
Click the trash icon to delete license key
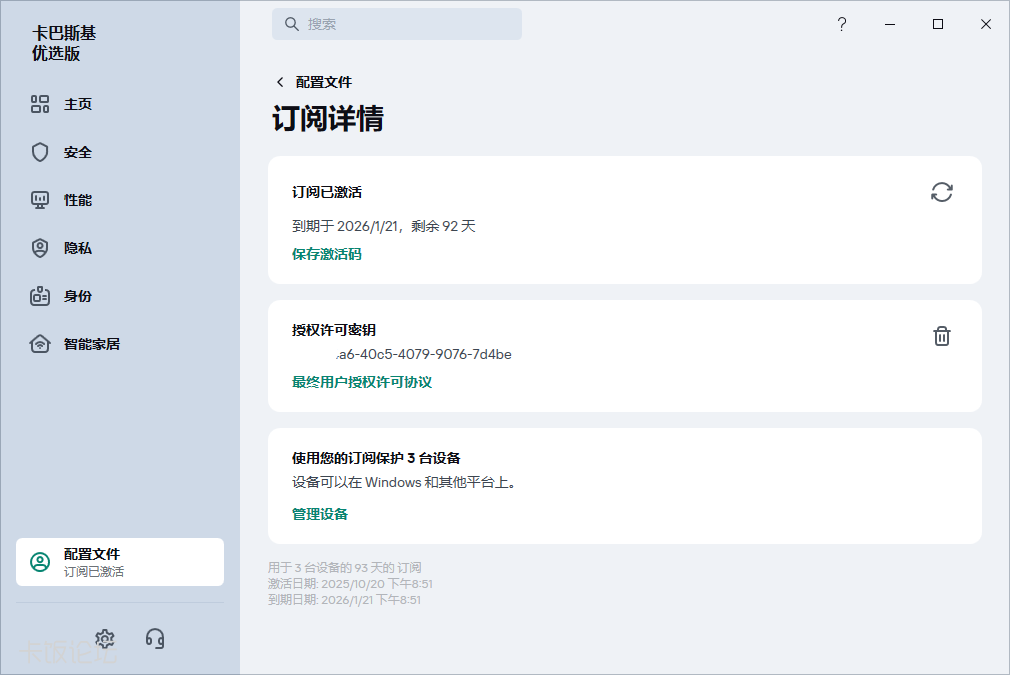[x=941, y=336]
